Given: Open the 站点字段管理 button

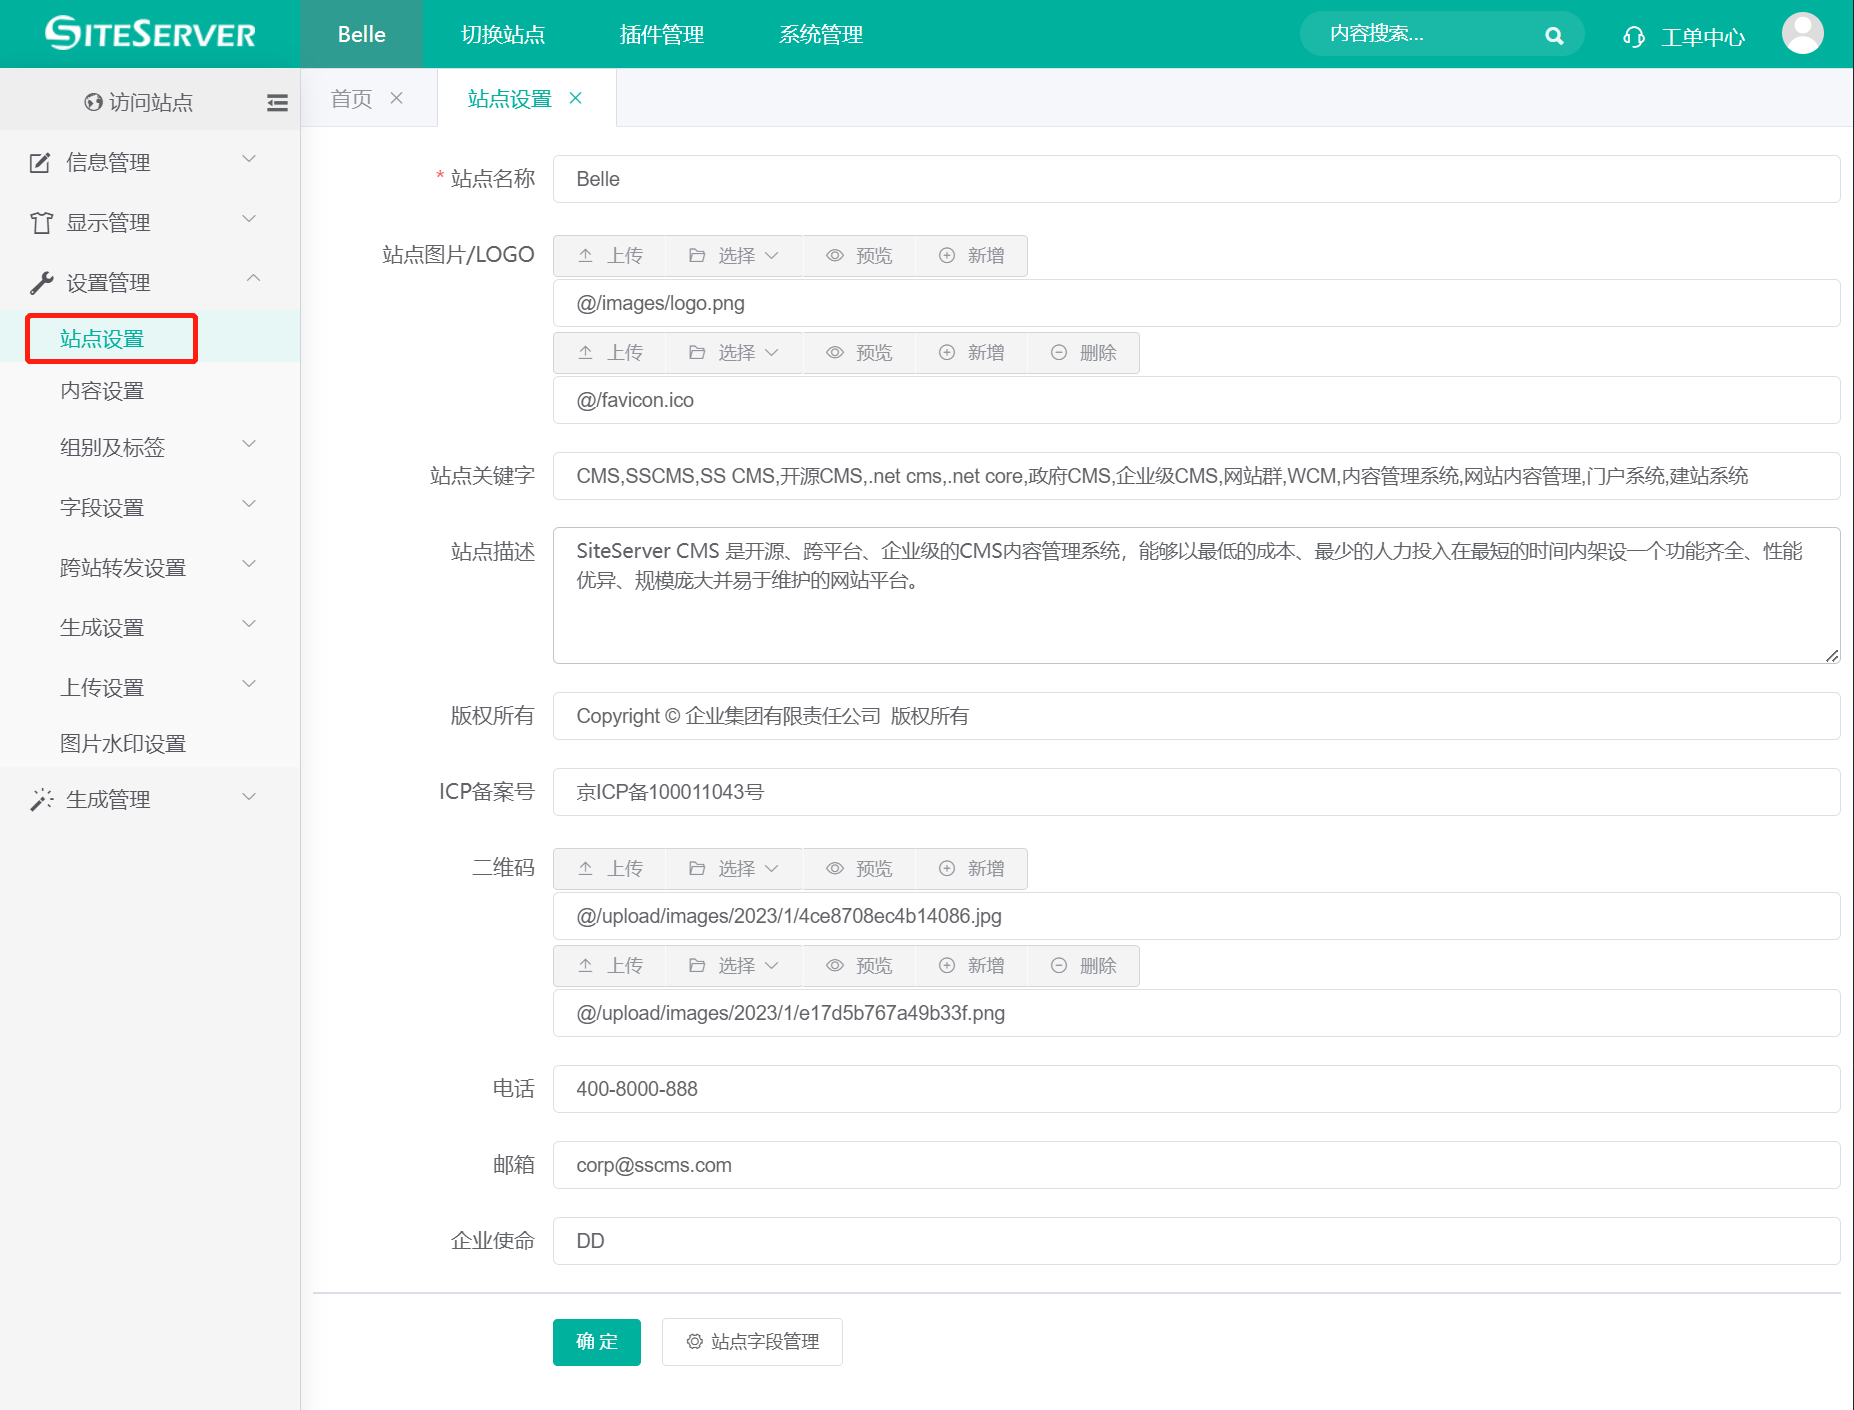Looking at the screenshot, I should [752, 1341].
